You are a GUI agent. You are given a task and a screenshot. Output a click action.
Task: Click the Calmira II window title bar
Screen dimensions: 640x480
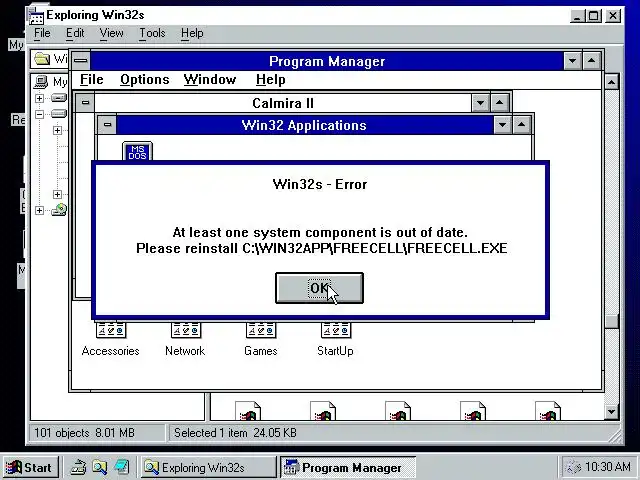[282, 103]
